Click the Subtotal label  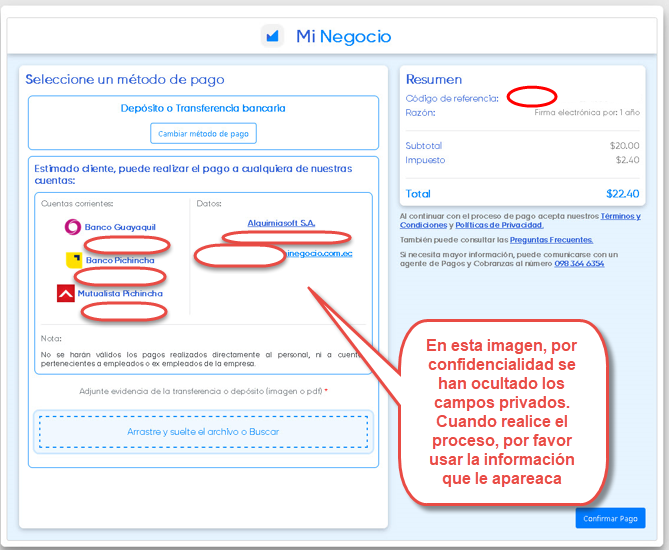(x=423, y=146)
